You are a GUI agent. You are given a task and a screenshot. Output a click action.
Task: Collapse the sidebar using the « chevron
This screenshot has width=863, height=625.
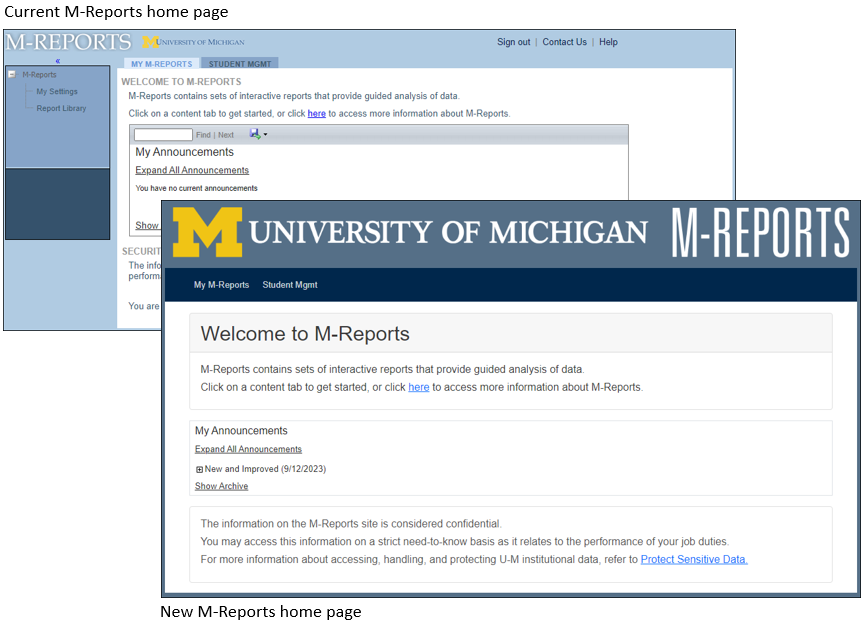click(x=57, y=58)
